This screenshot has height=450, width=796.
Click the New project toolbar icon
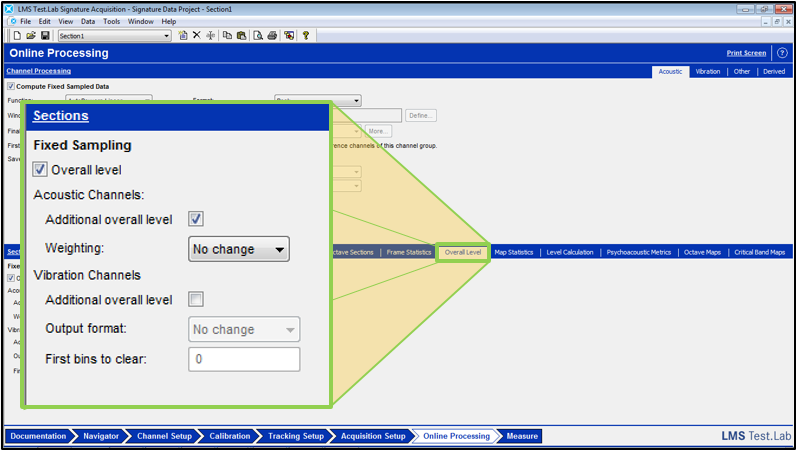pyautogui.click(x=17, y=35)
